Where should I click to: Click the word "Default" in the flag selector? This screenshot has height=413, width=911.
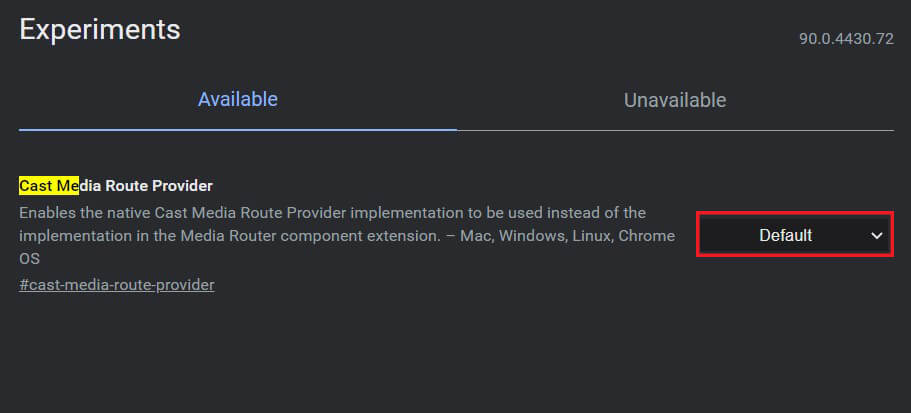pyautogui.click(x=785, y=236)
